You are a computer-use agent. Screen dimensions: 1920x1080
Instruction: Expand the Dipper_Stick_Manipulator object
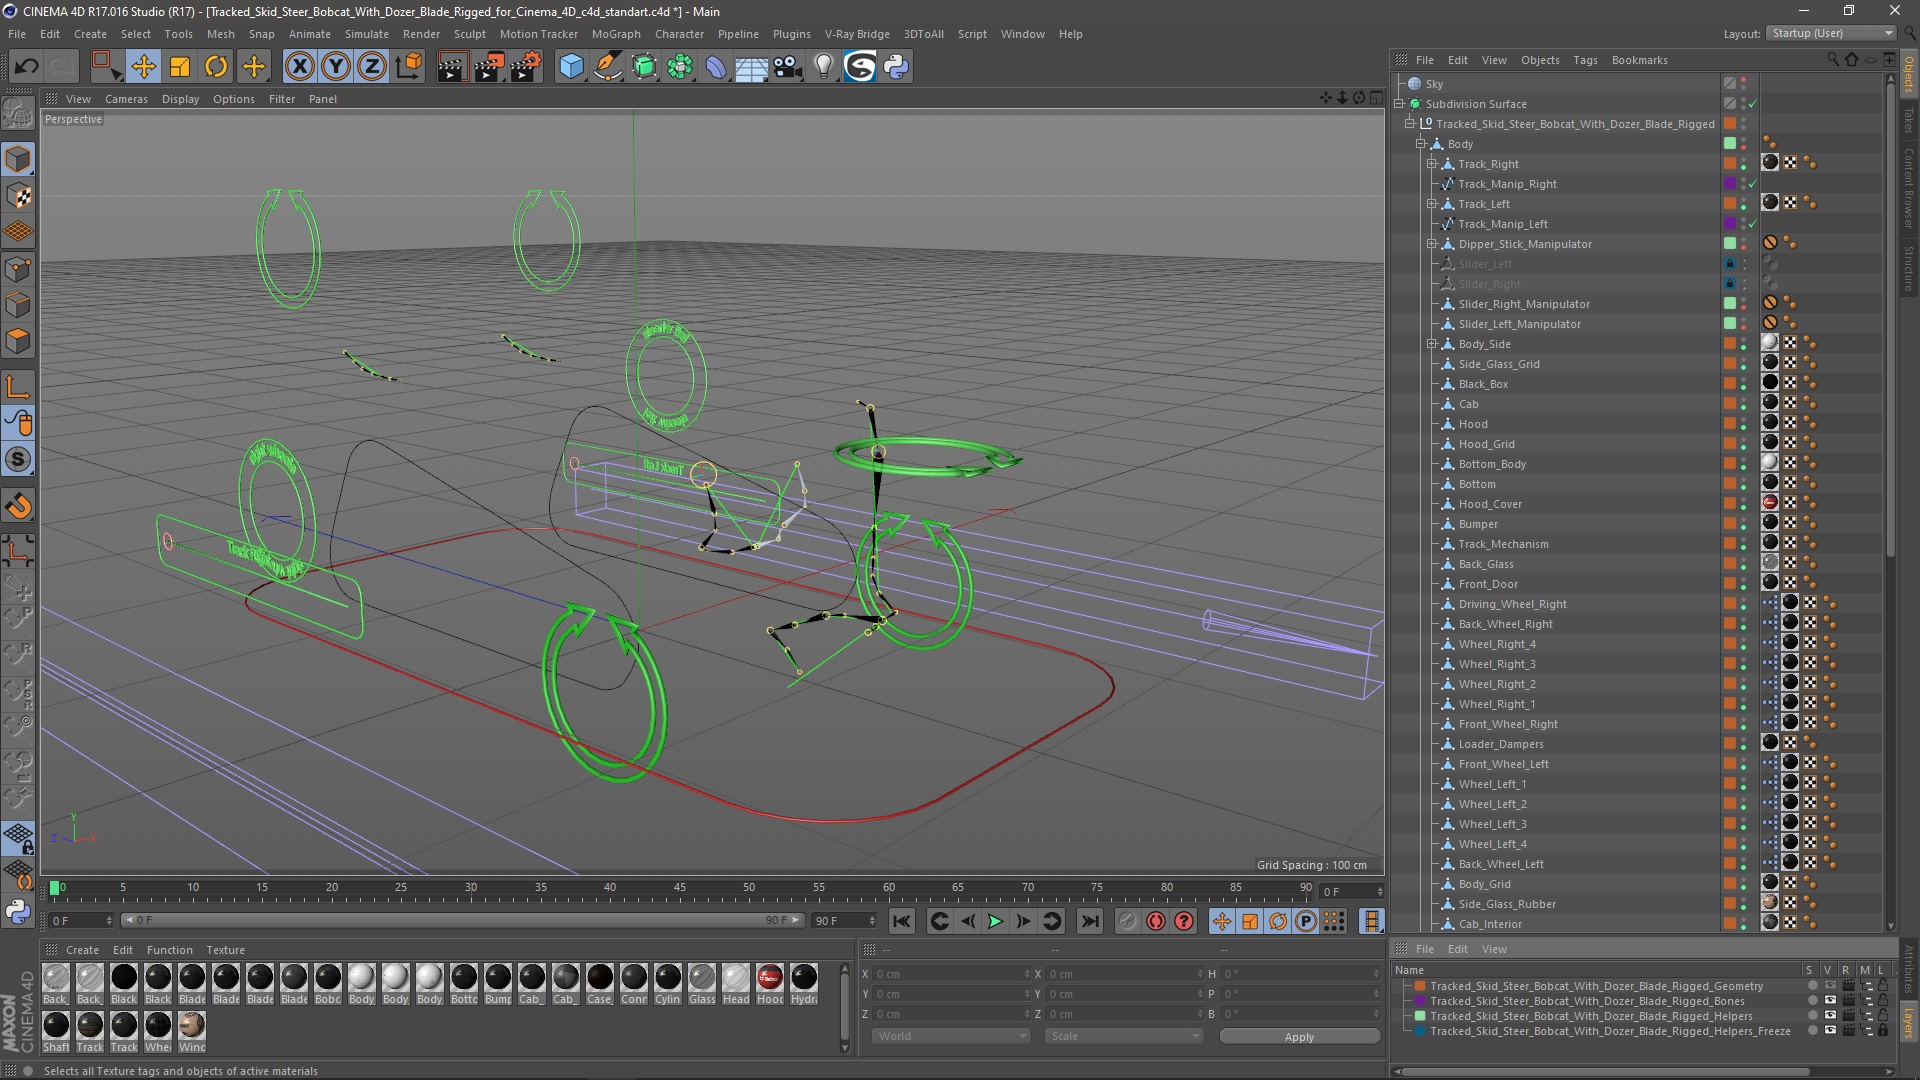coord(1431,244)
